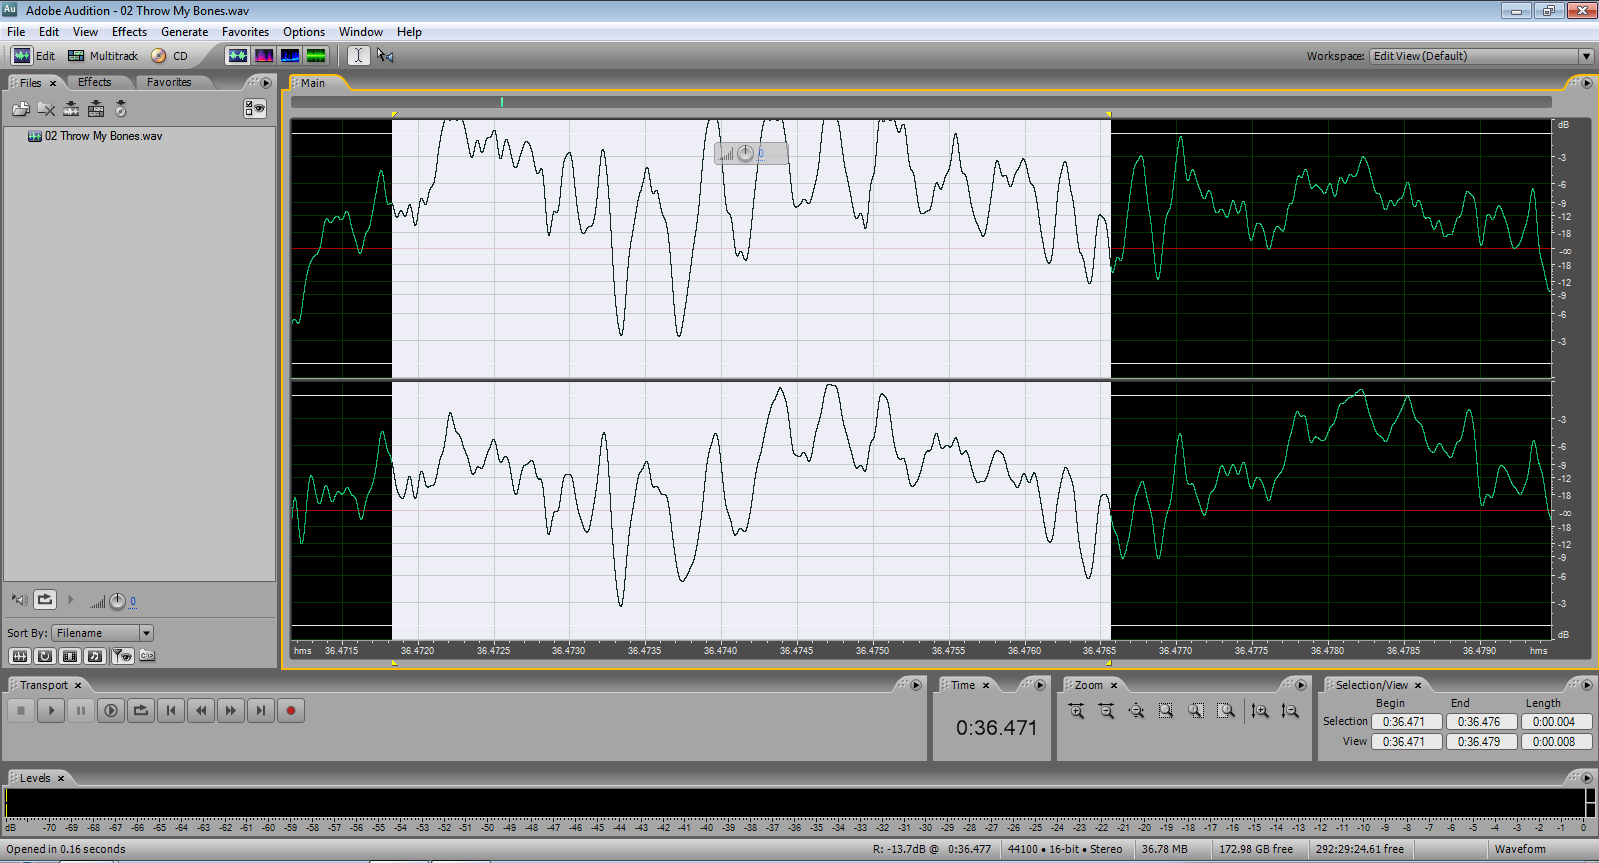Toggle show audio files filter button
The image size is (1599, 863).
point(19,656)
